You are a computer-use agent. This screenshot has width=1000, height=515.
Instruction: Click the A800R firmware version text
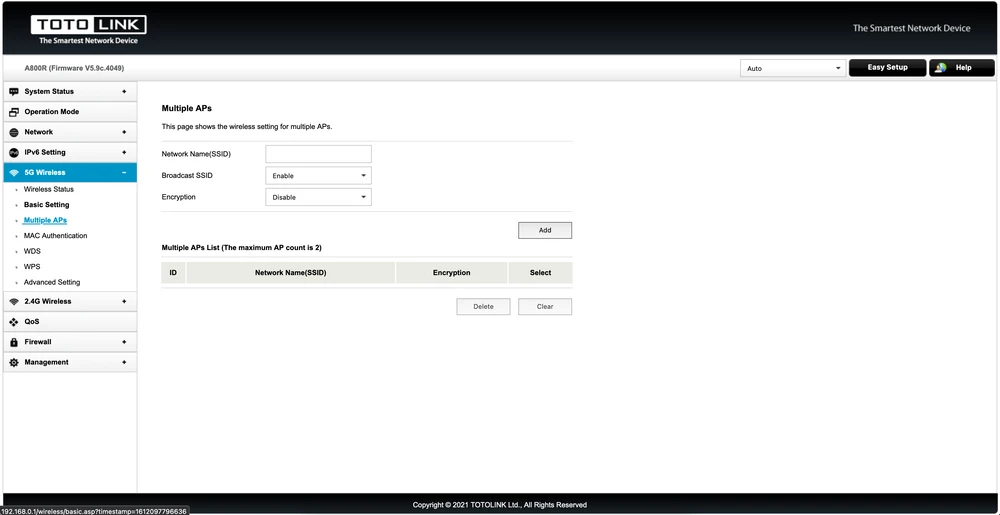click(74, 68)
